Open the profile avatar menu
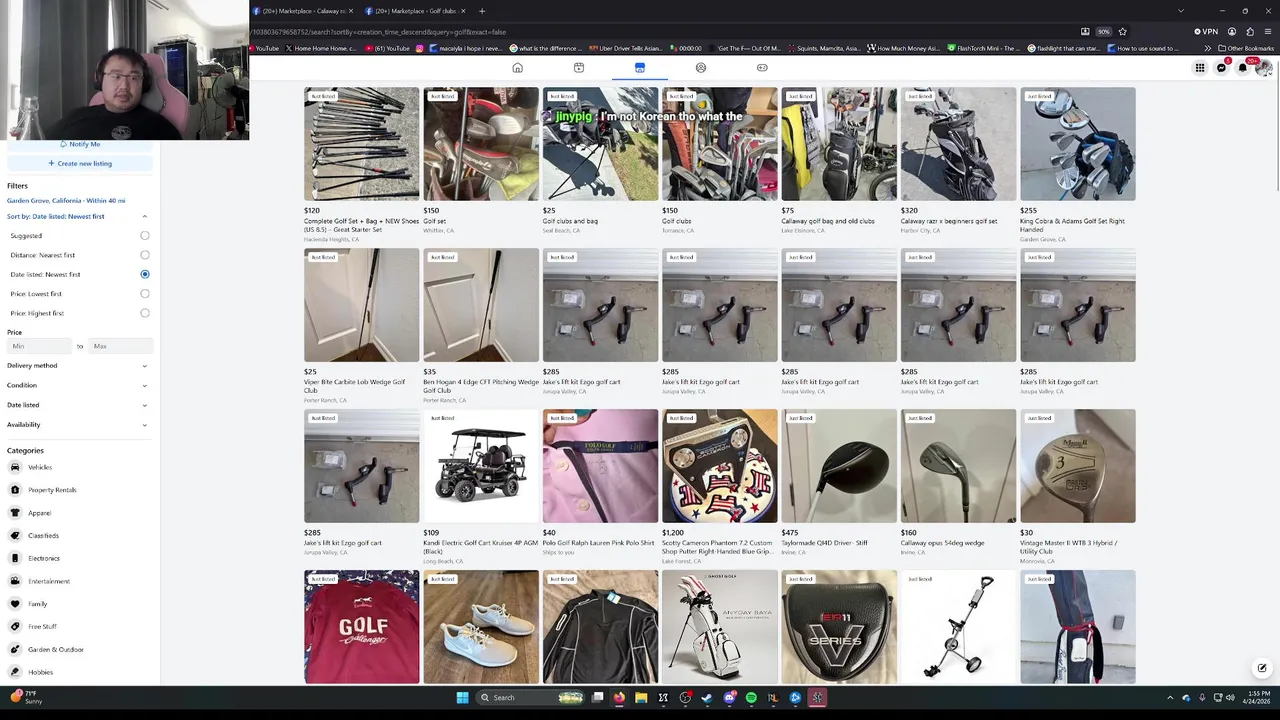 1264,68
